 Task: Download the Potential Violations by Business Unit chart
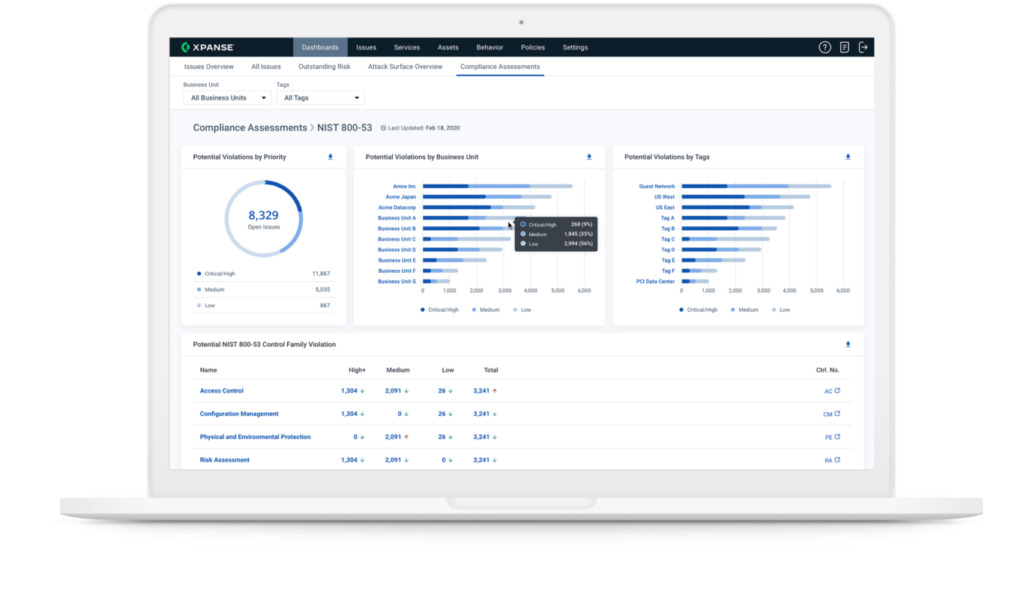[587, 157]
